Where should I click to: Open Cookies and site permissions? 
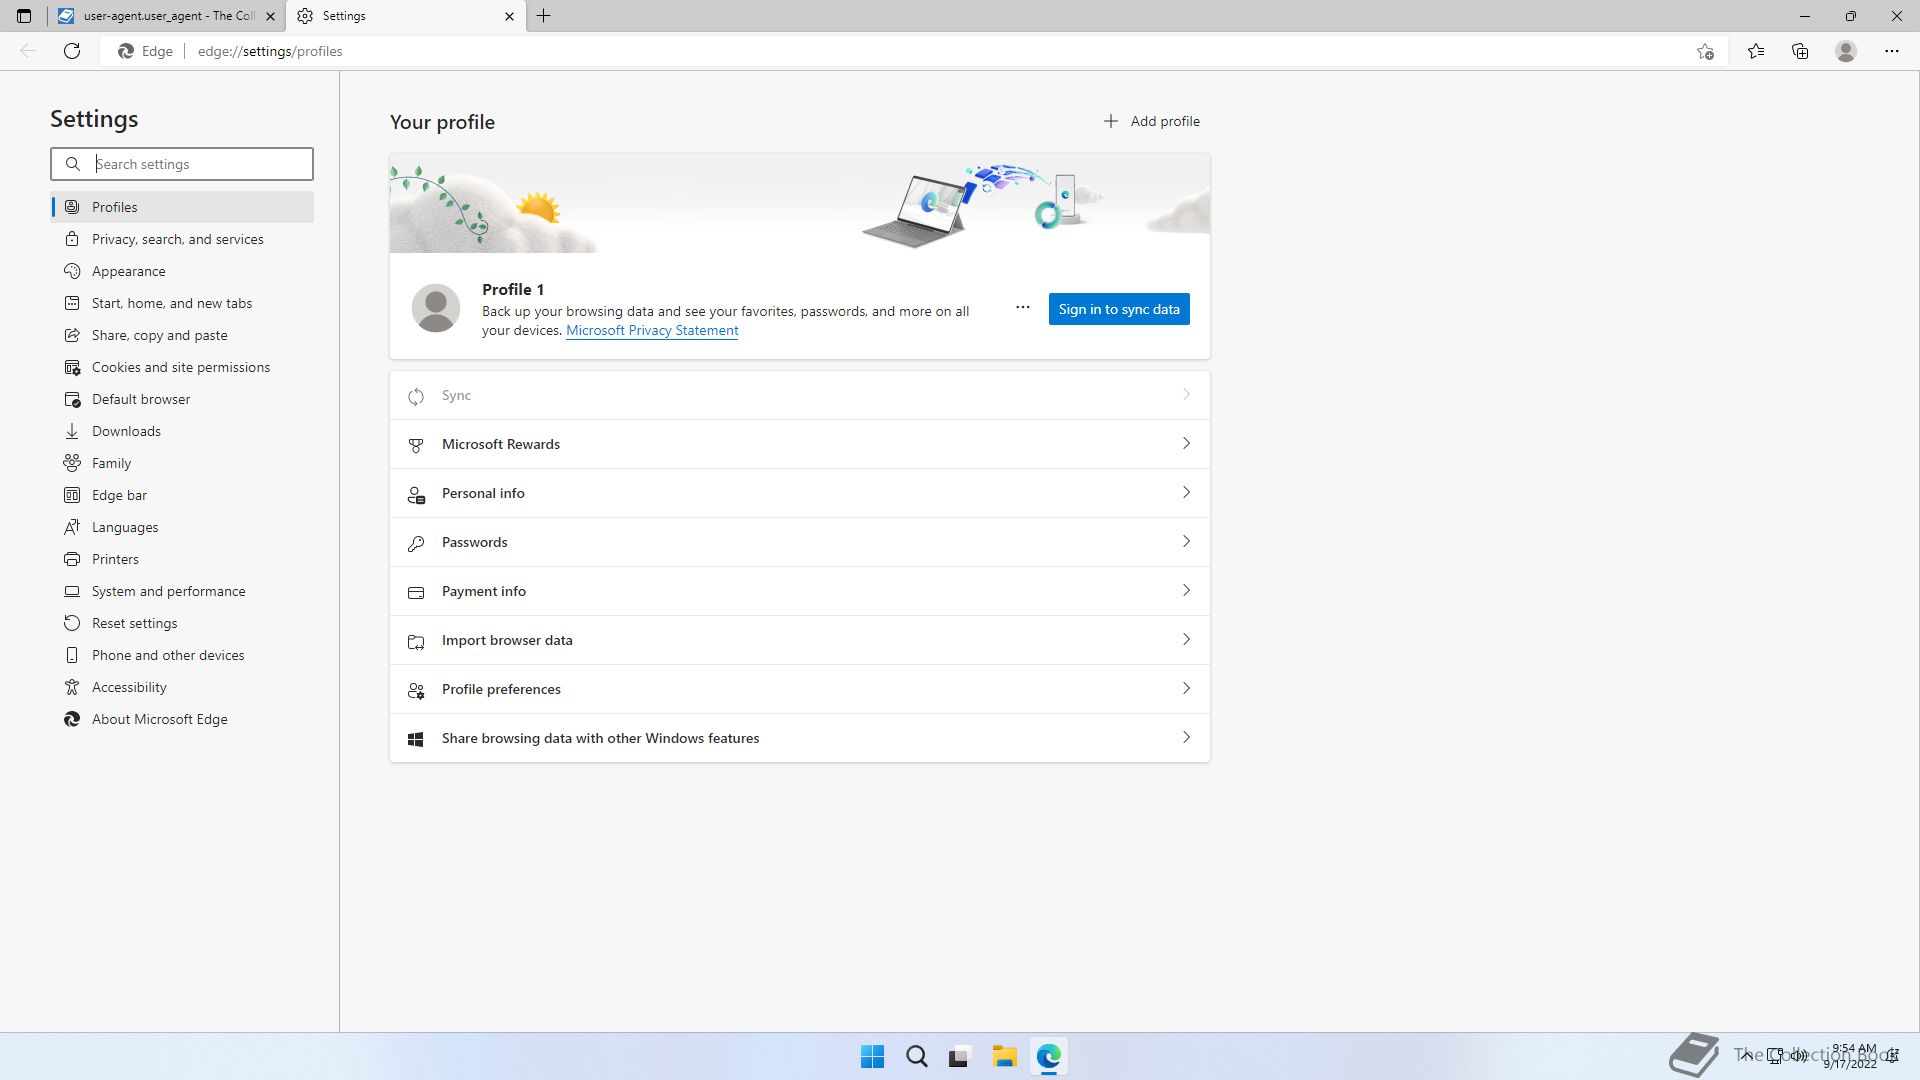[x=182, y=367]
